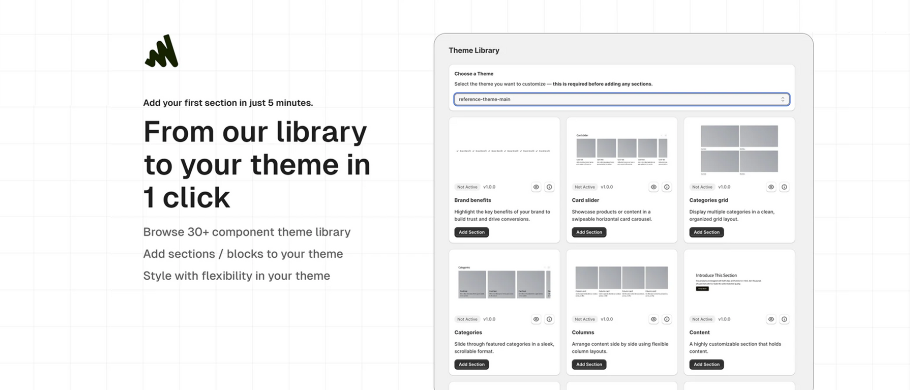Open info icon on Categories grid card
910x390 pixels.
click(784, 187)
